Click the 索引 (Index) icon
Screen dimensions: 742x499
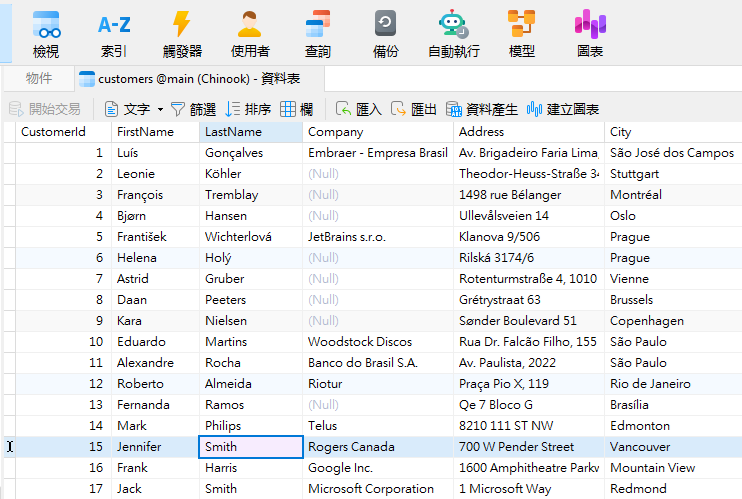pyautogui.click(x=113, y=34)
